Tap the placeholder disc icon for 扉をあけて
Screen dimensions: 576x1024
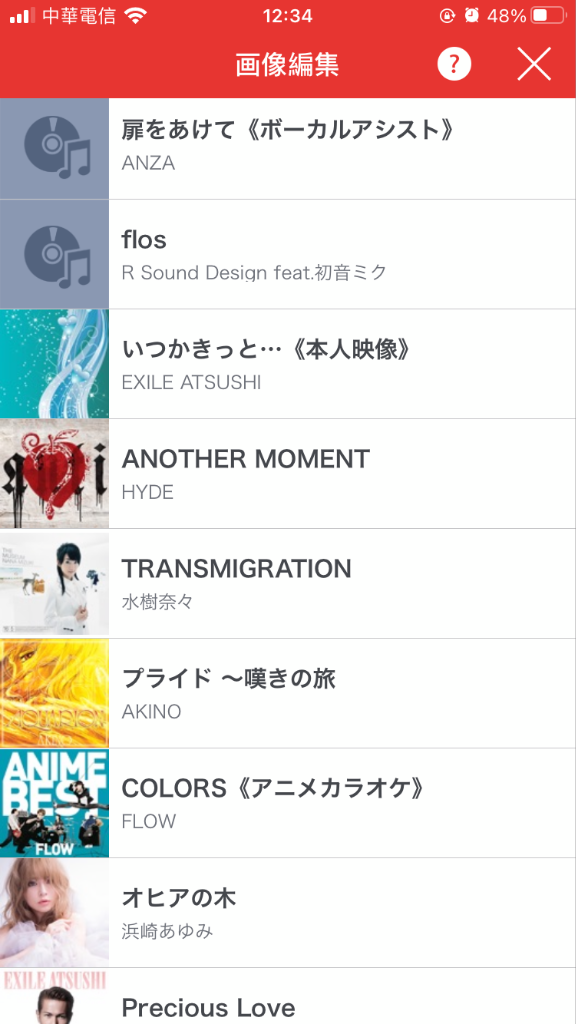pos(54,149)
